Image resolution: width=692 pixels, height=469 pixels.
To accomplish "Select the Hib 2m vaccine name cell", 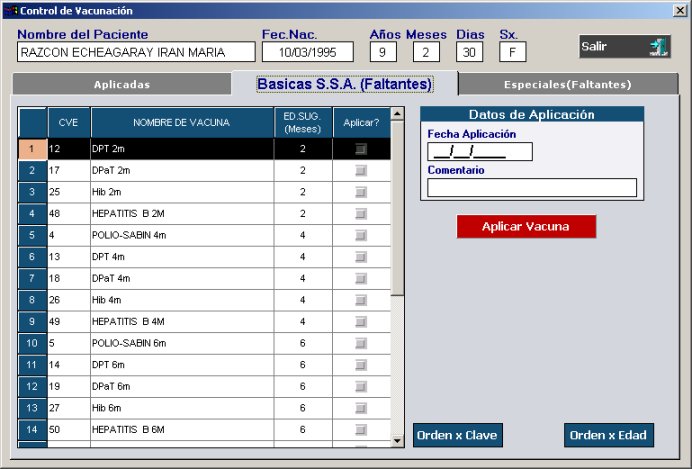I will point(182,192).
